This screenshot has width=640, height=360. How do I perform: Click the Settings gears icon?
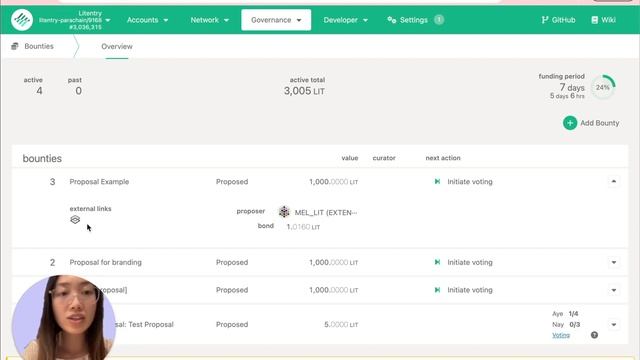pos(391,20)
